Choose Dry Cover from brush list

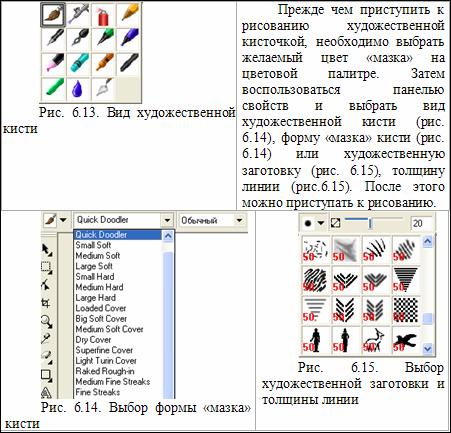click(93, 340)
